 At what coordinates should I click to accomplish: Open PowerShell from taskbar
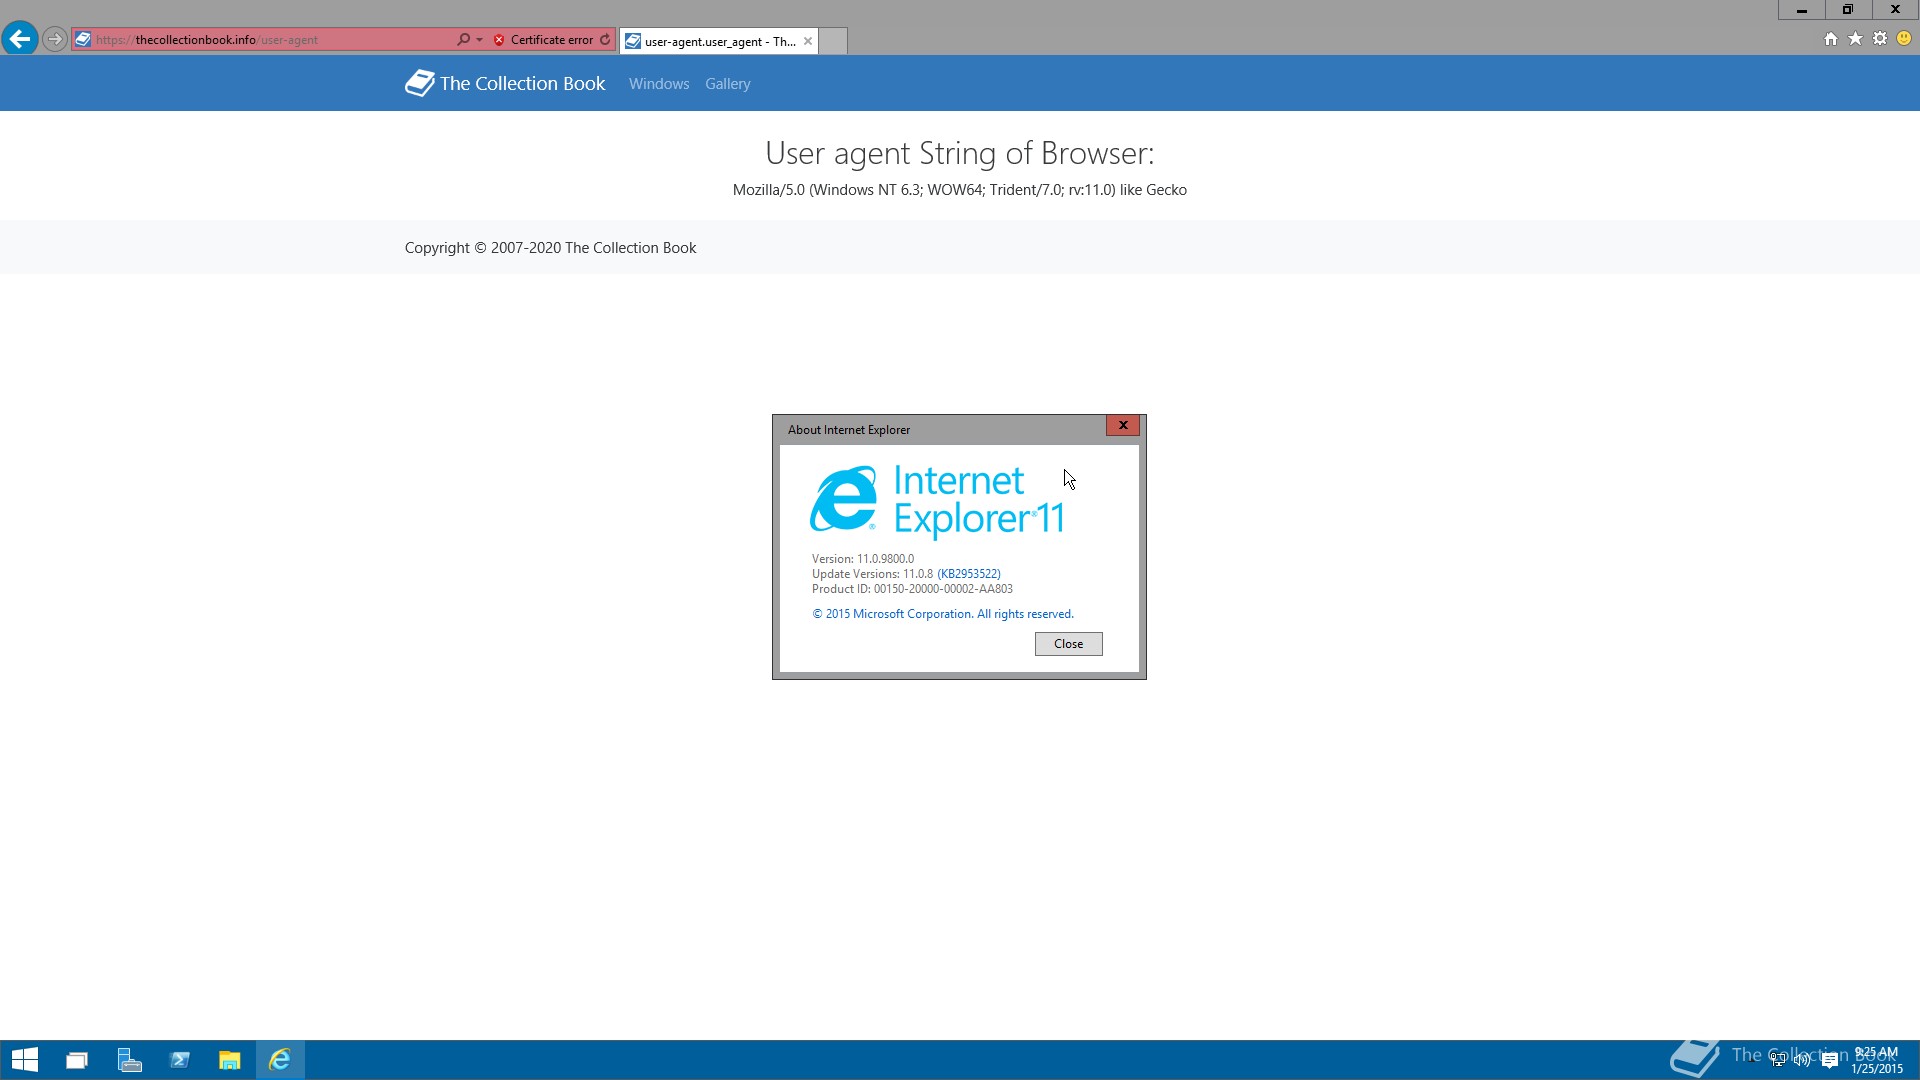point(180,1060)
